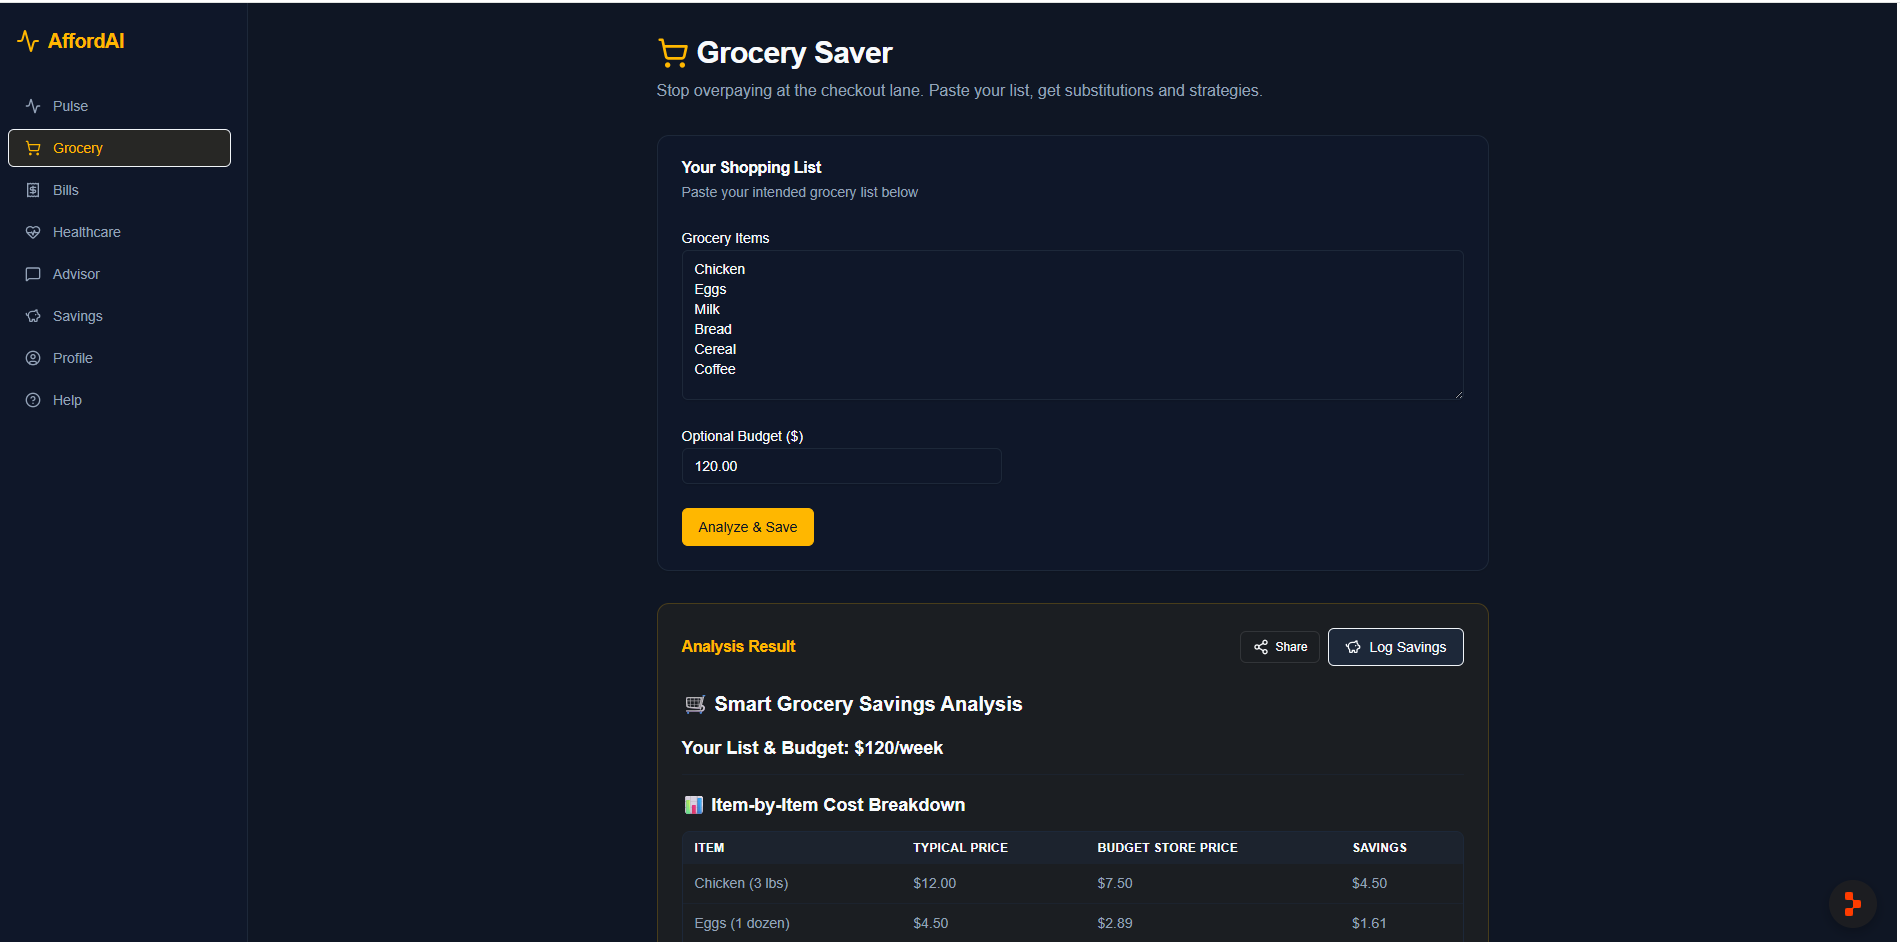The image size is (1900, 942).
Task: Open Healthcare via its heart-pulse icon
Action: [33, 232]
